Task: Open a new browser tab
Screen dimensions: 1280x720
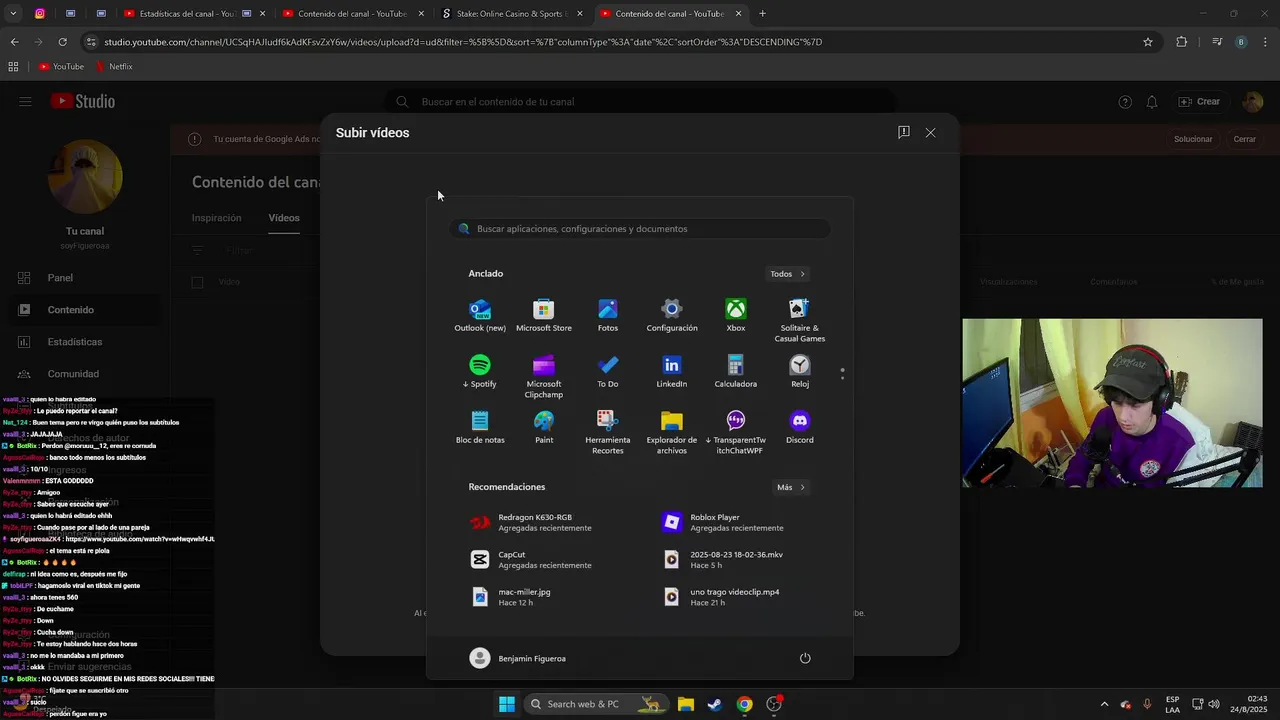Action: tap(763, 14)
